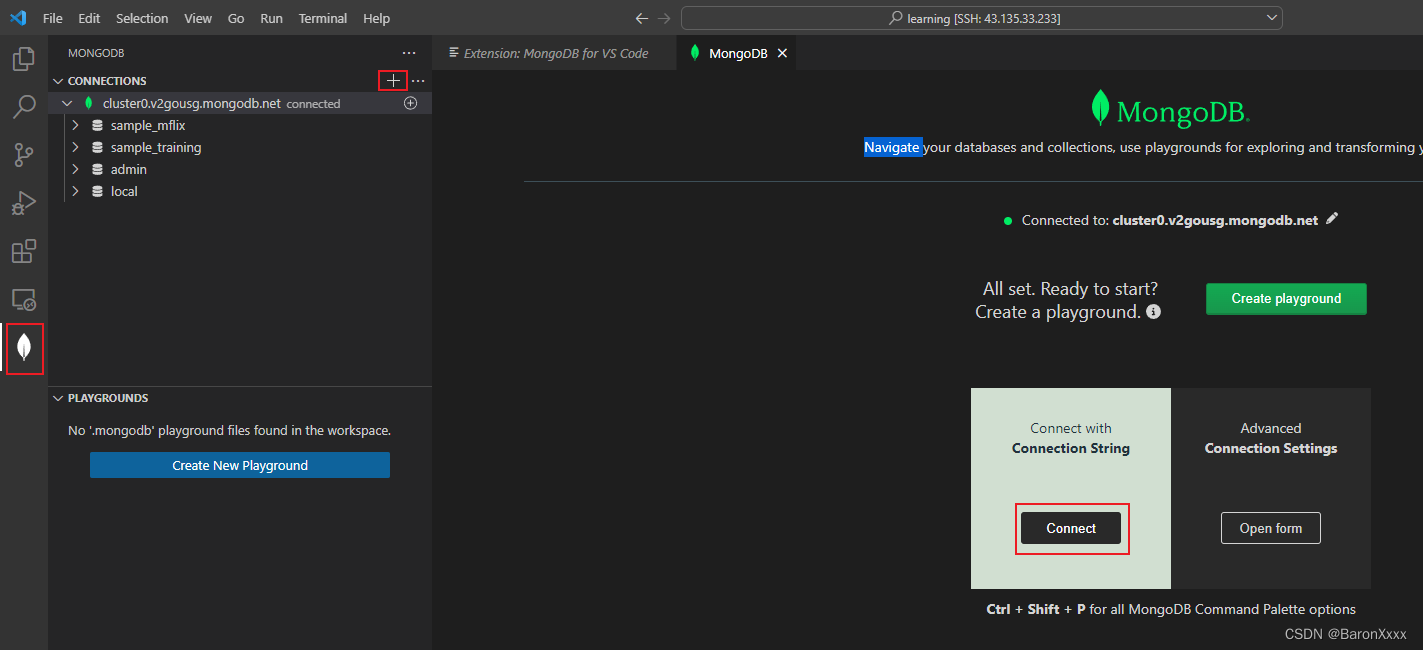1423x650 pixels.
Task: Click the learning SSH command center search box
Action: pyautogui.click(x=982, y=18)
